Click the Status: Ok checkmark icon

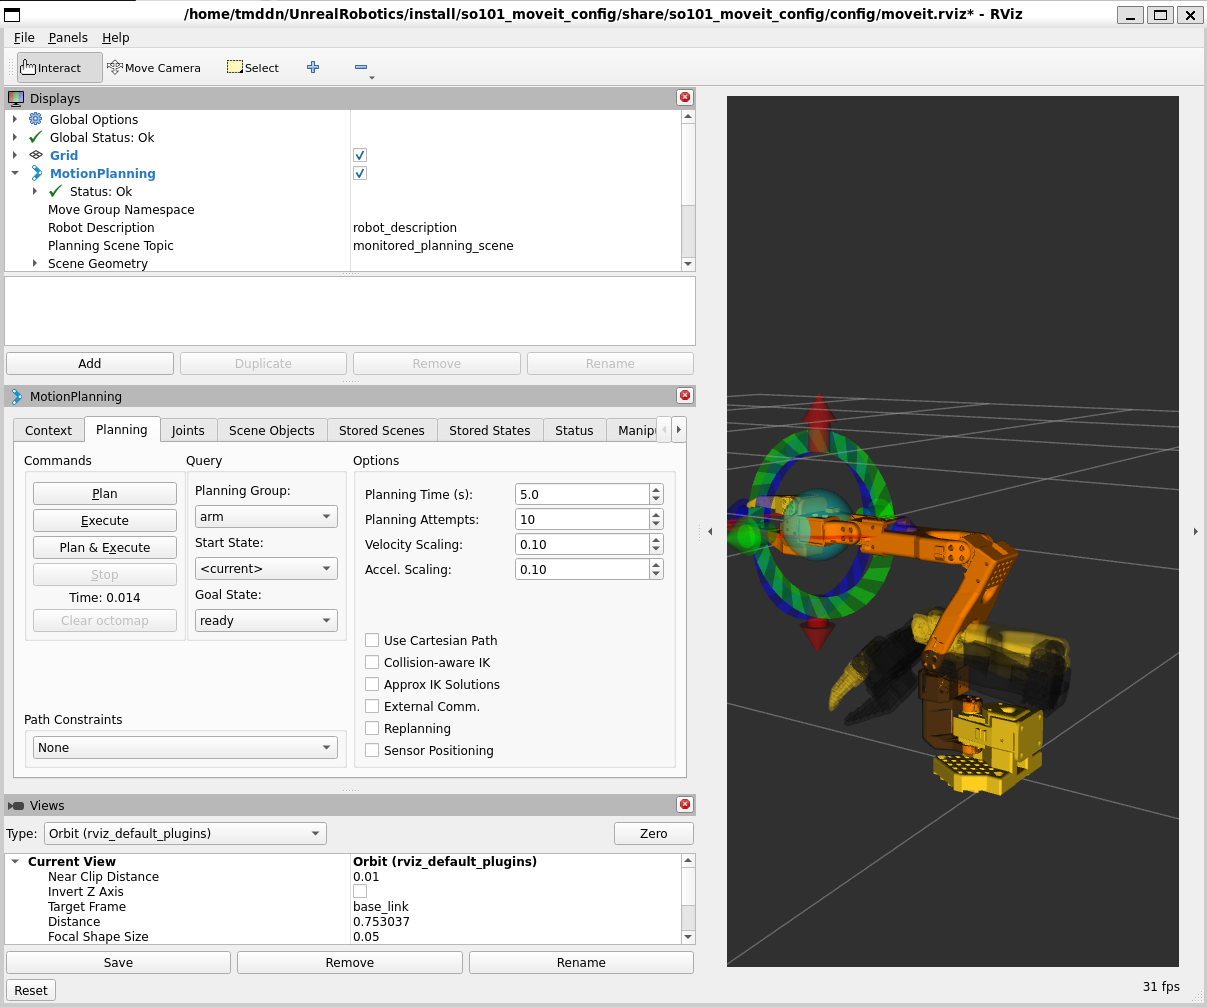coord(56,191)
